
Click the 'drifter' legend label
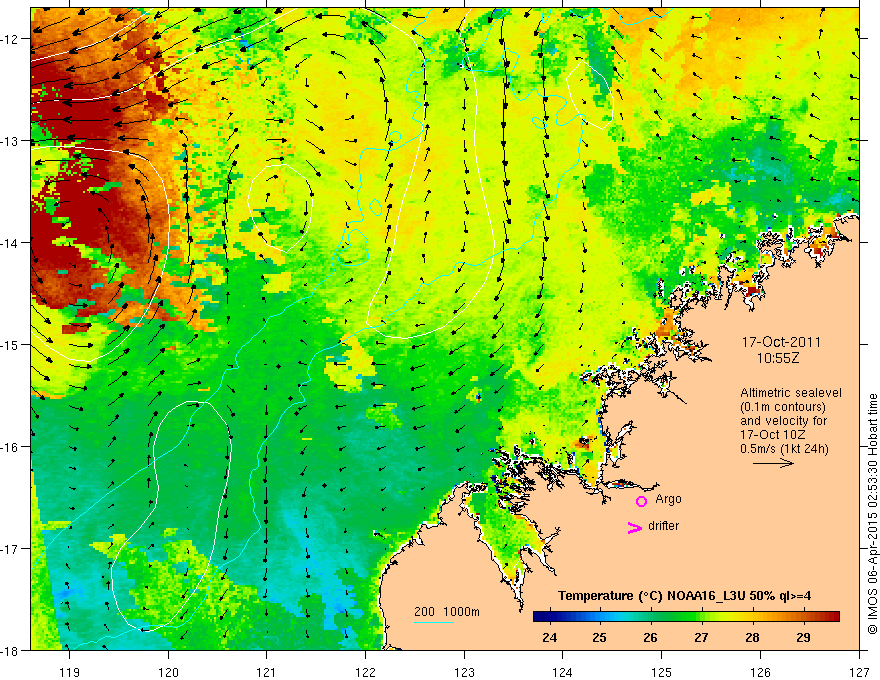[x=663, y=526]
